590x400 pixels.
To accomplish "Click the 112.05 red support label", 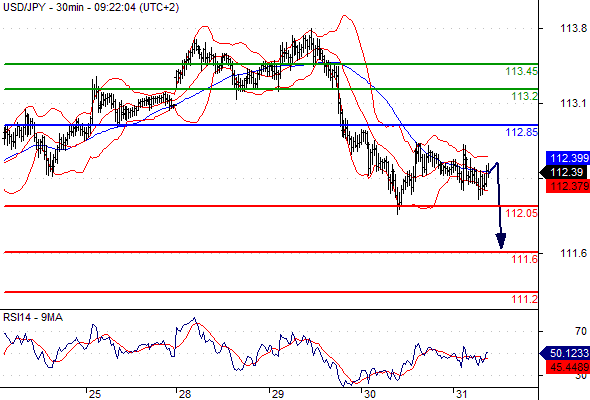I will (x=522, y=213).
